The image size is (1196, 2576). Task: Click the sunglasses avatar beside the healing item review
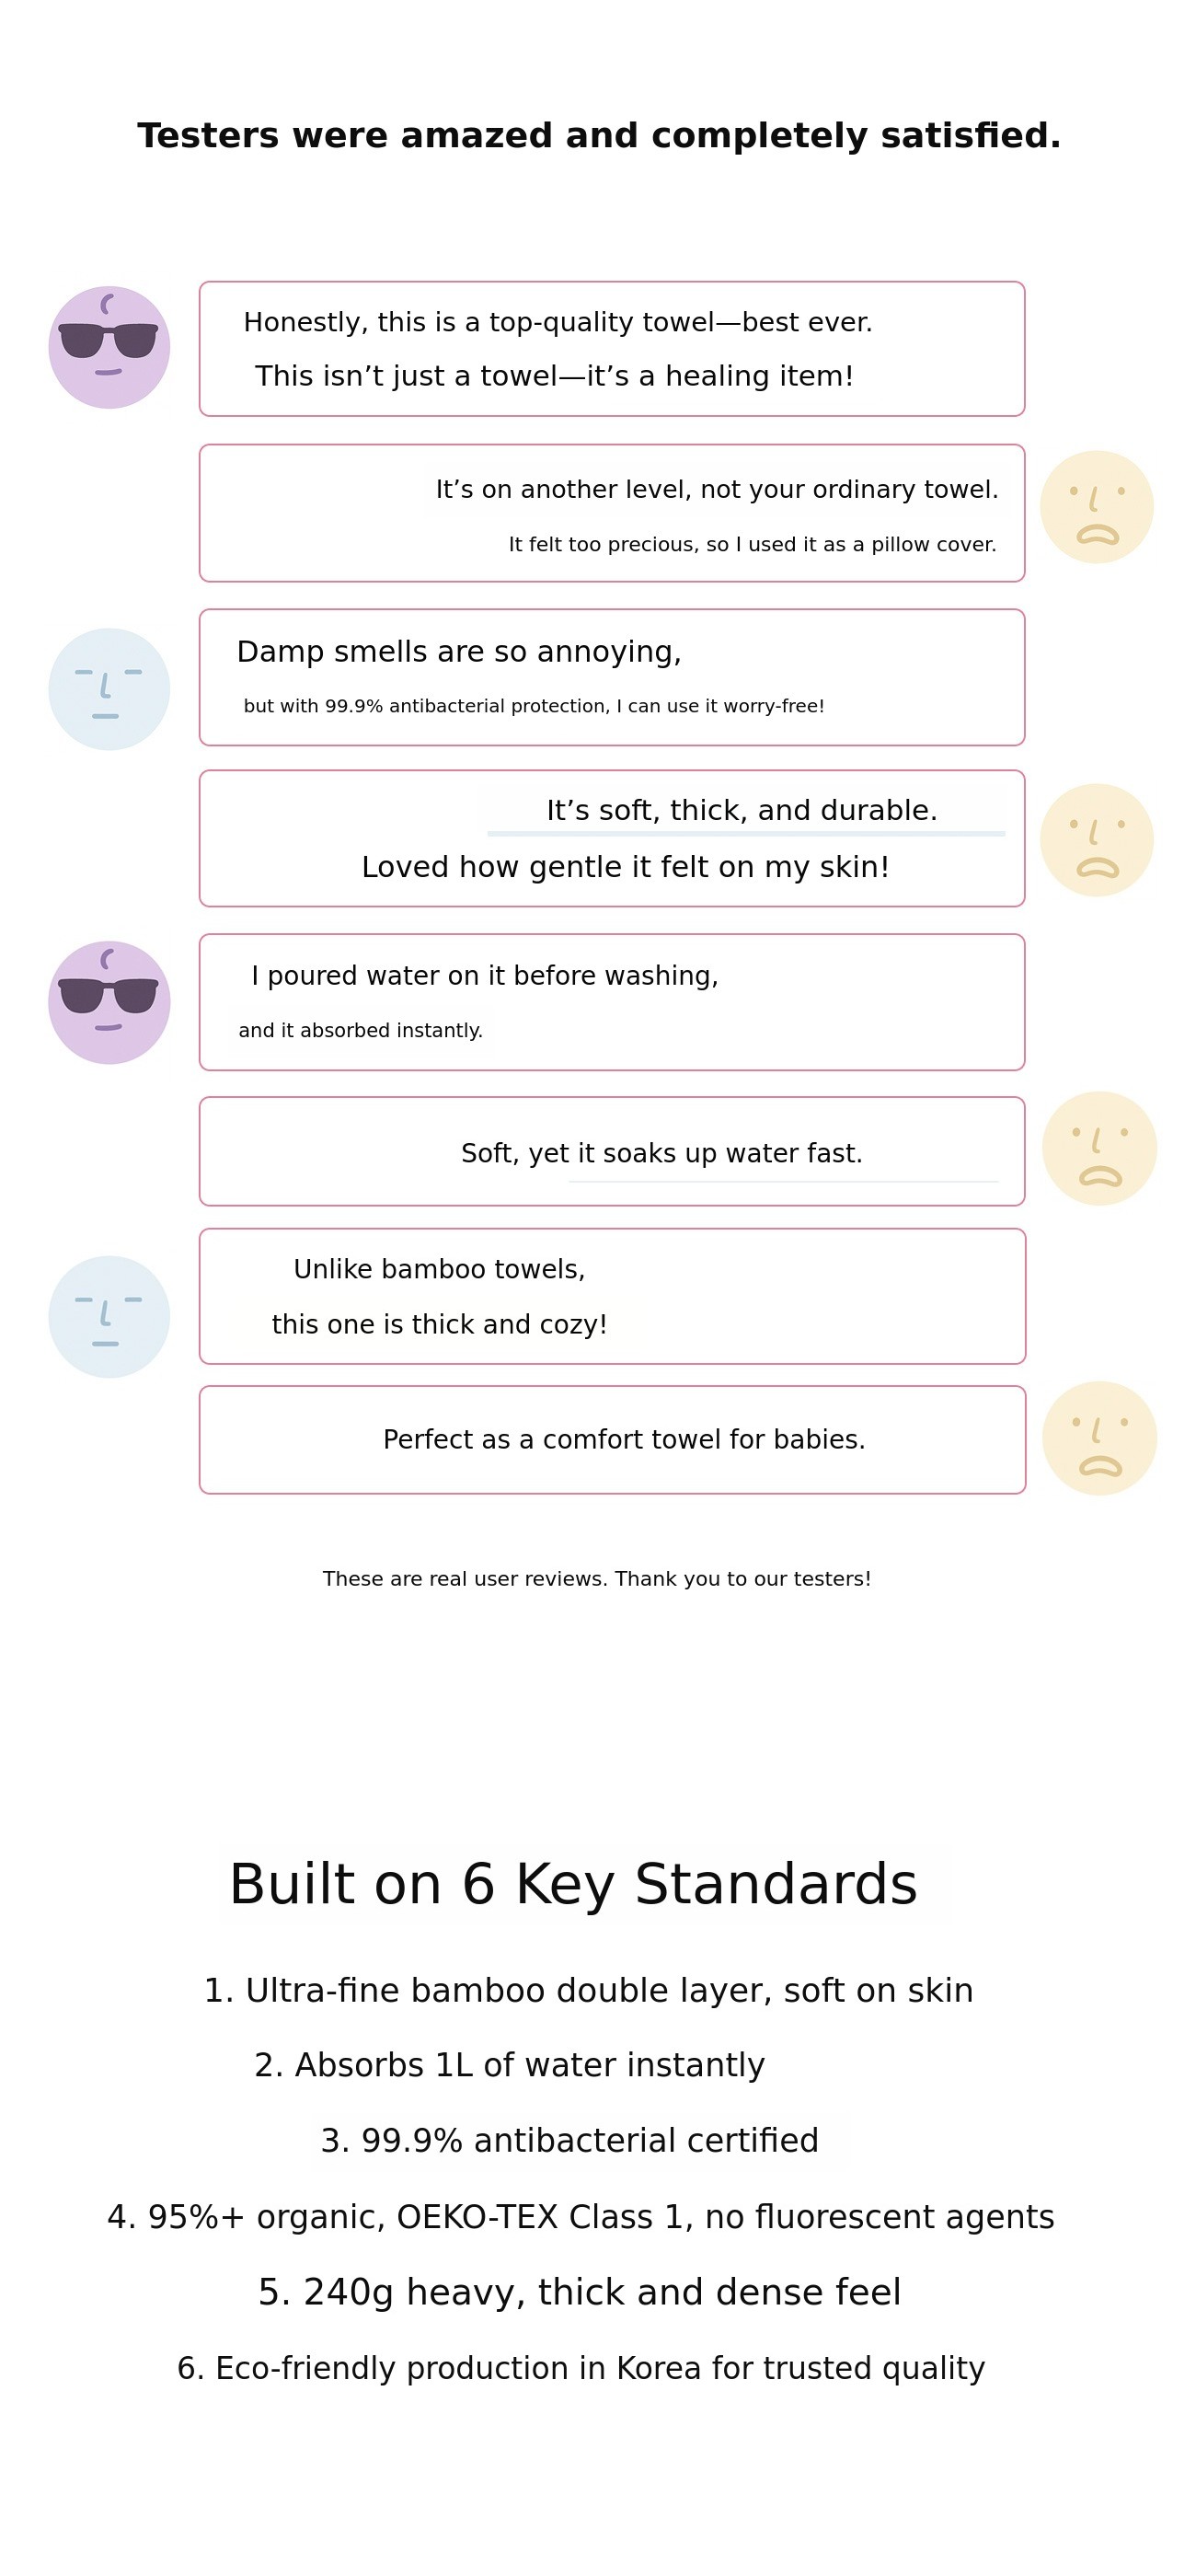(x=109, y=347)
